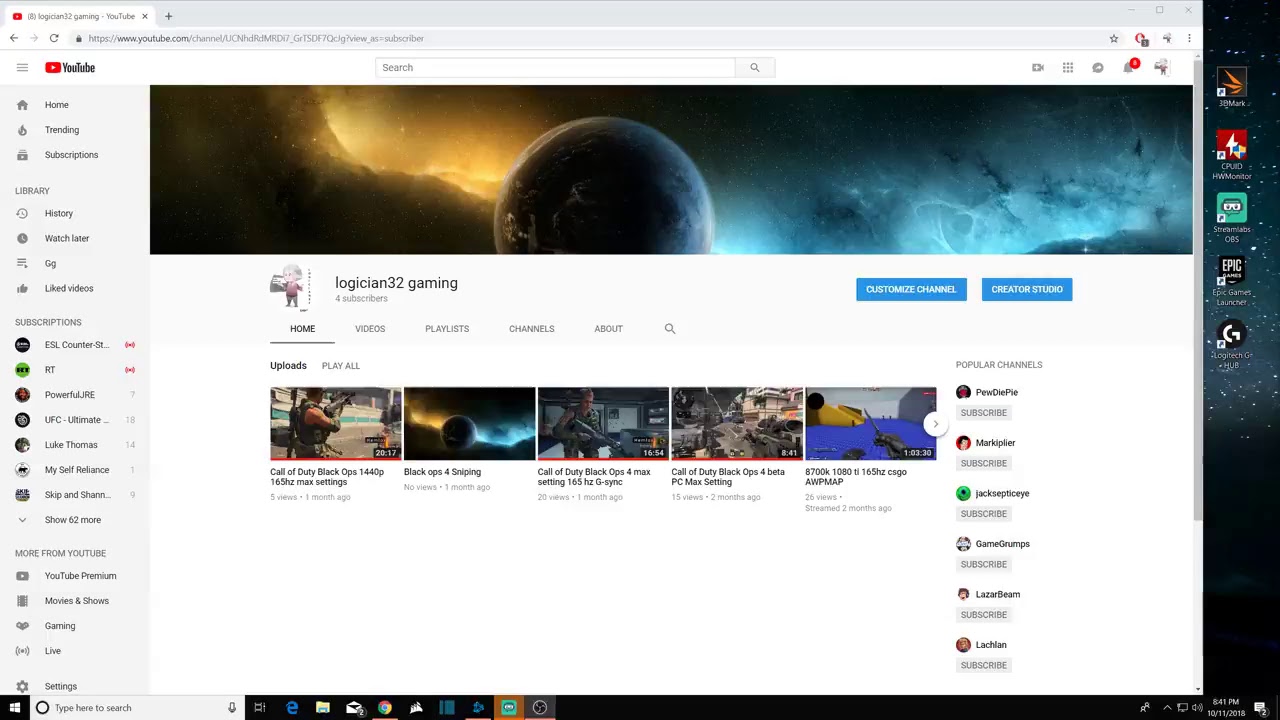
Task: Subscribe to PewDiePie
Action: (x=984, y=413)
